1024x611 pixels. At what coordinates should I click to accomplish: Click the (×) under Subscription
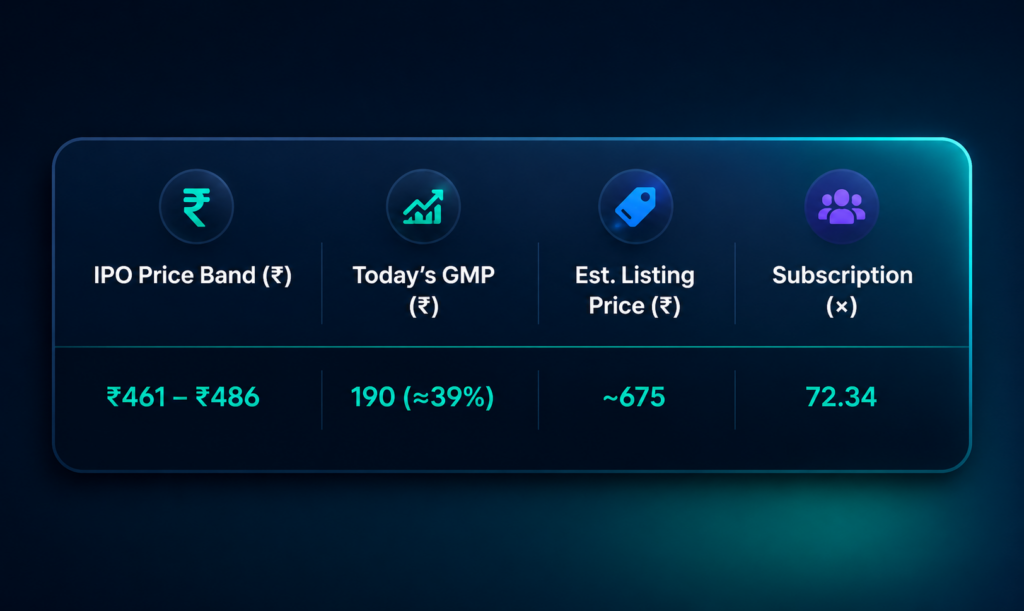(841, 306)
